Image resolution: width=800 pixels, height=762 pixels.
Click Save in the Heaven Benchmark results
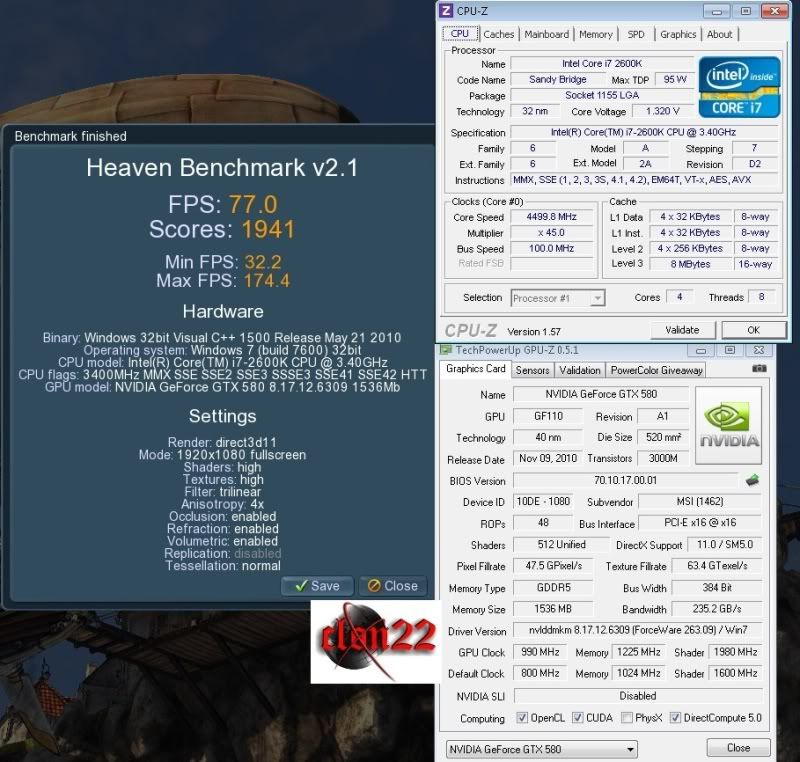click(317, 586)
